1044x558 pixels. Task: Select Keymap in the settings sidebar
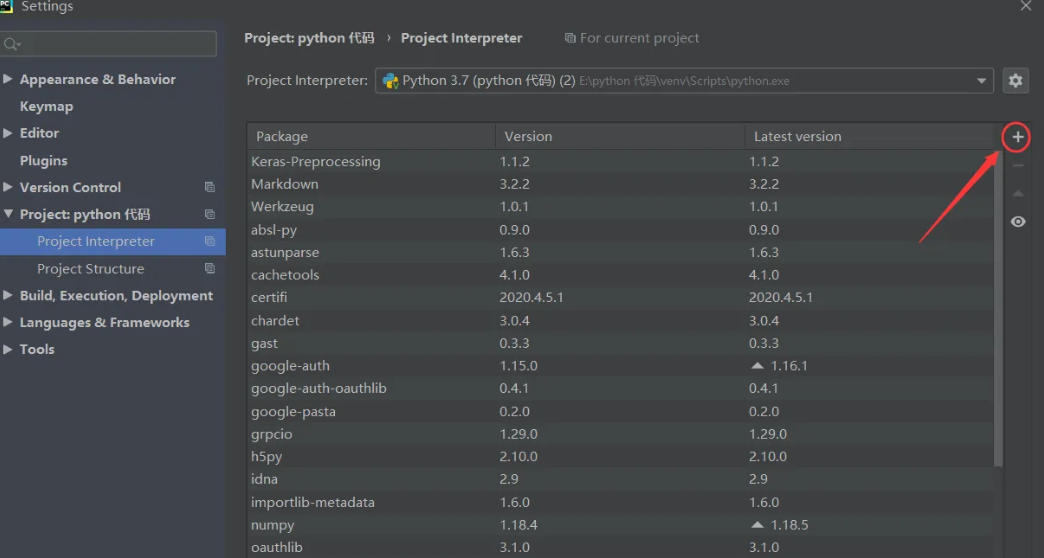click(x=46, y=106)
